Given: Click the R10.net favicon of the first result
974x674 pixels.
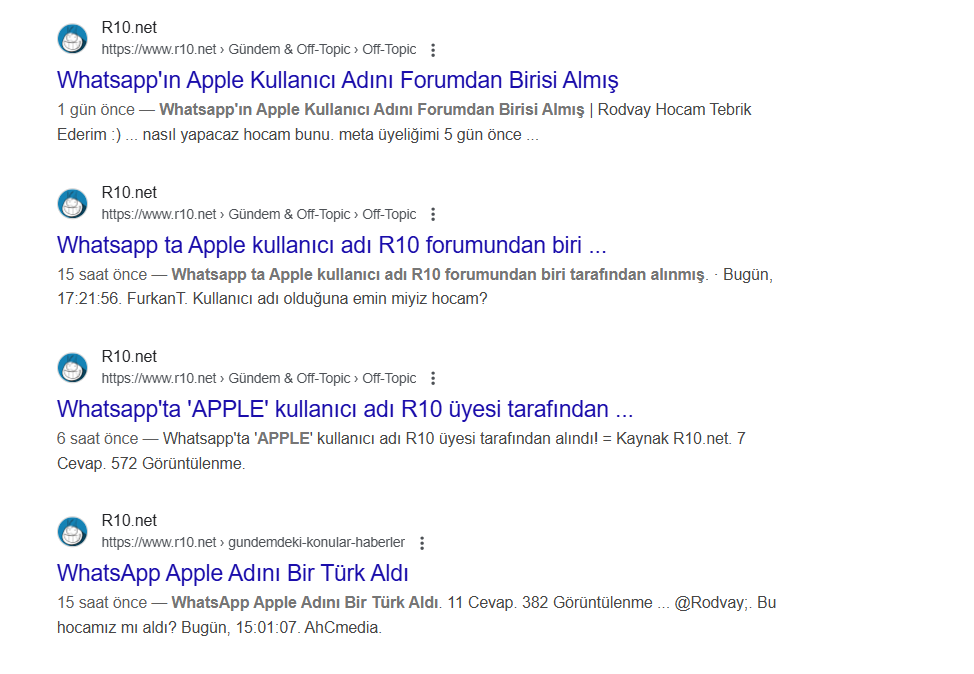Looking at the screenshot, I should tap(72, 38).
